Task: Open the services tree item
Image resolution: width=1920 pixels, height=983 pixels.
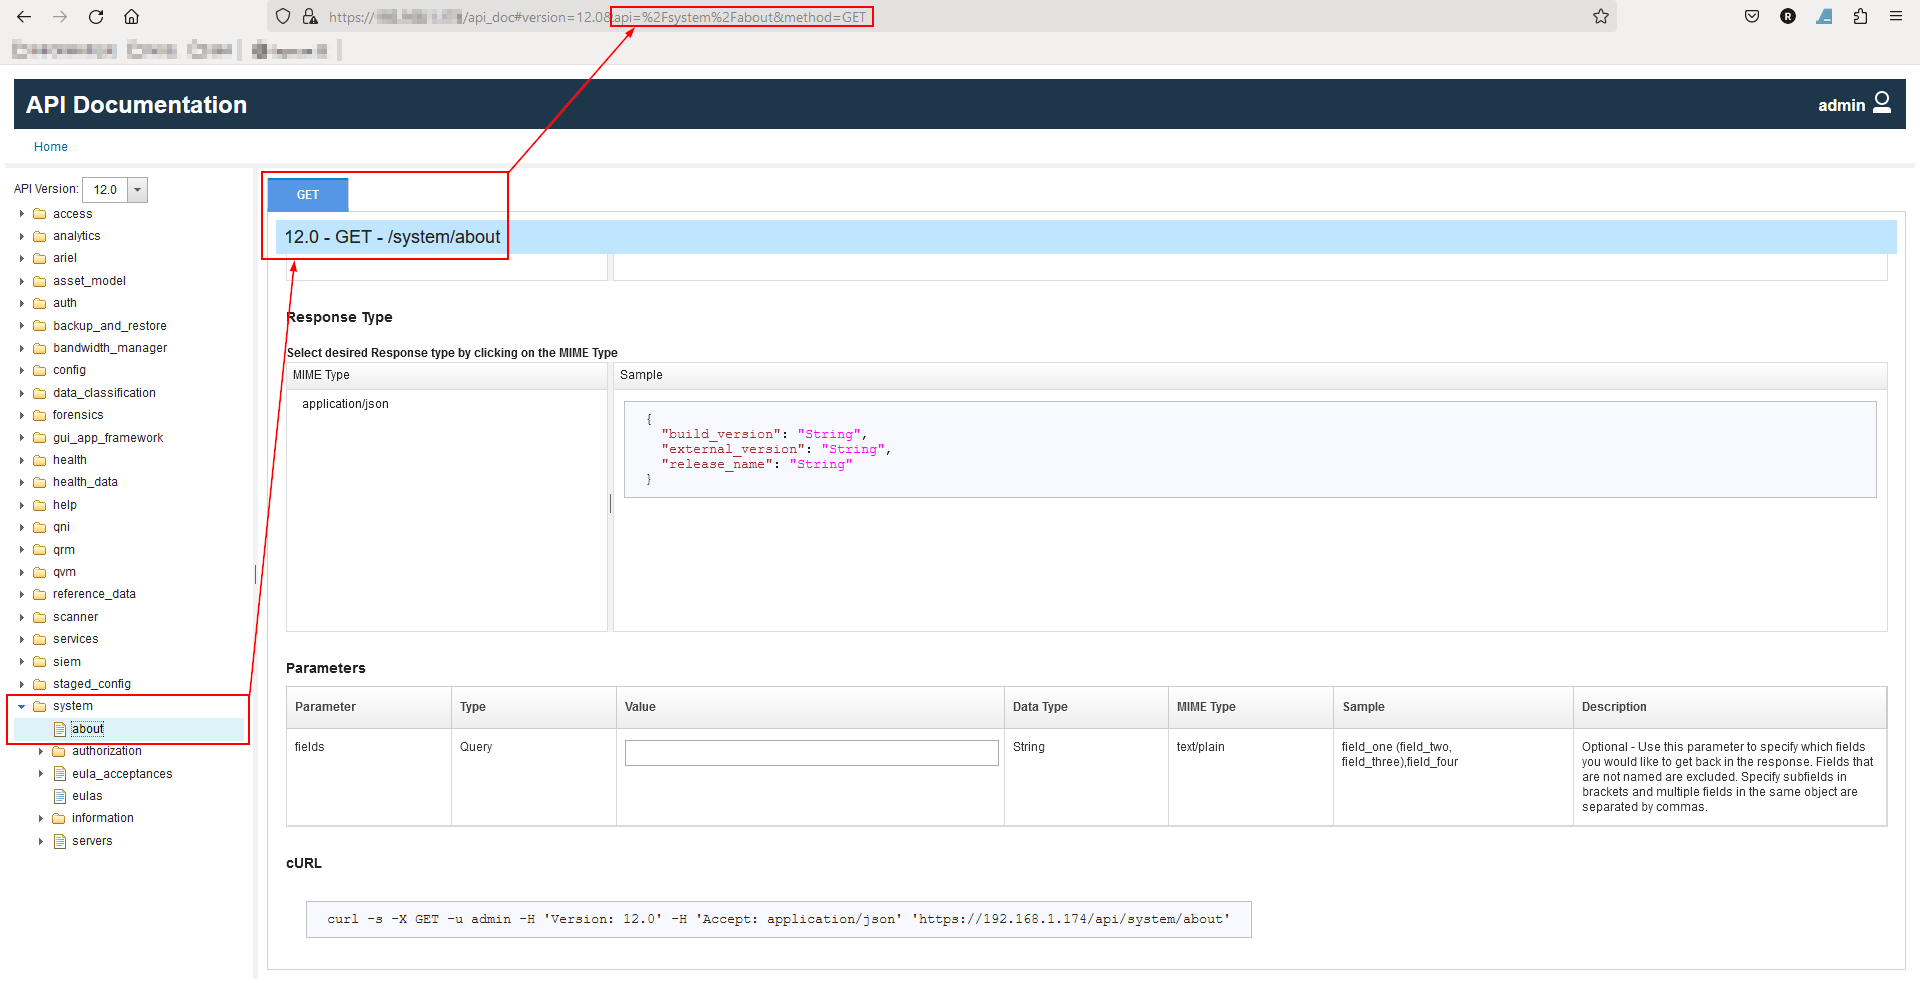Action: tap(76, 639)
